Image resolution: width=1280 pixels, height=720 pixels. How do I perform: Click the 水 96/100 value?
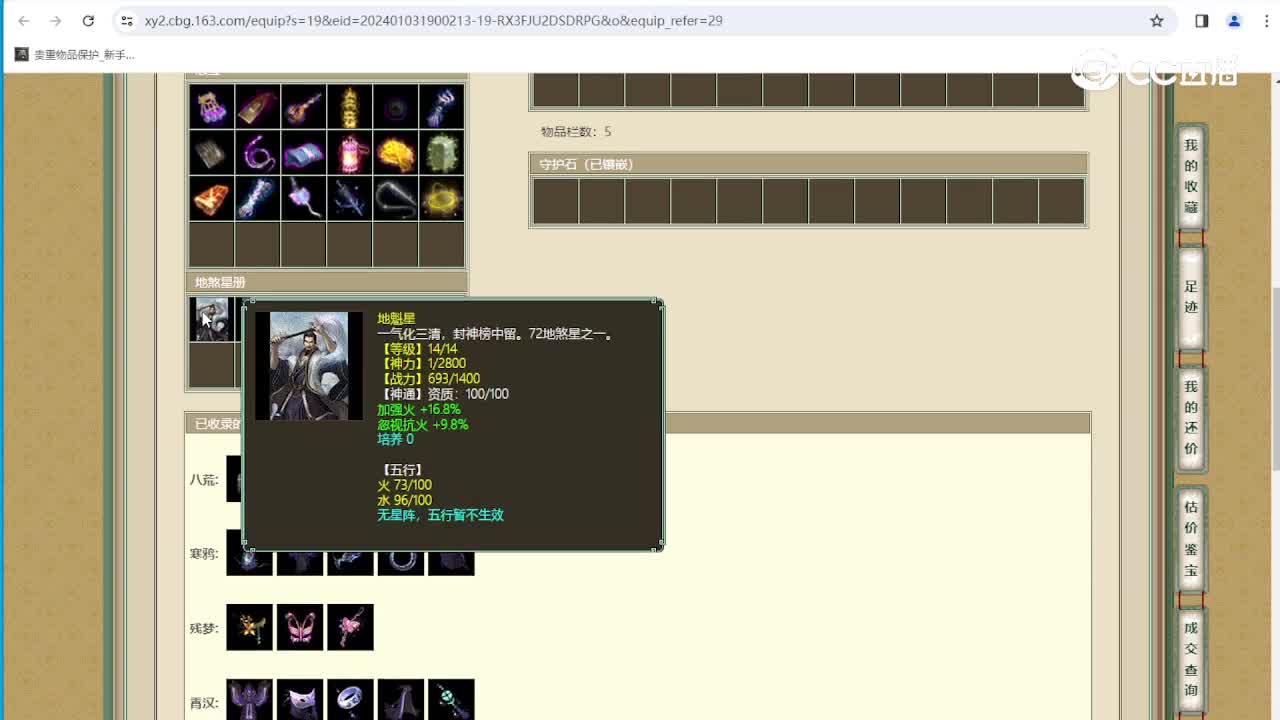coord(405,500)
